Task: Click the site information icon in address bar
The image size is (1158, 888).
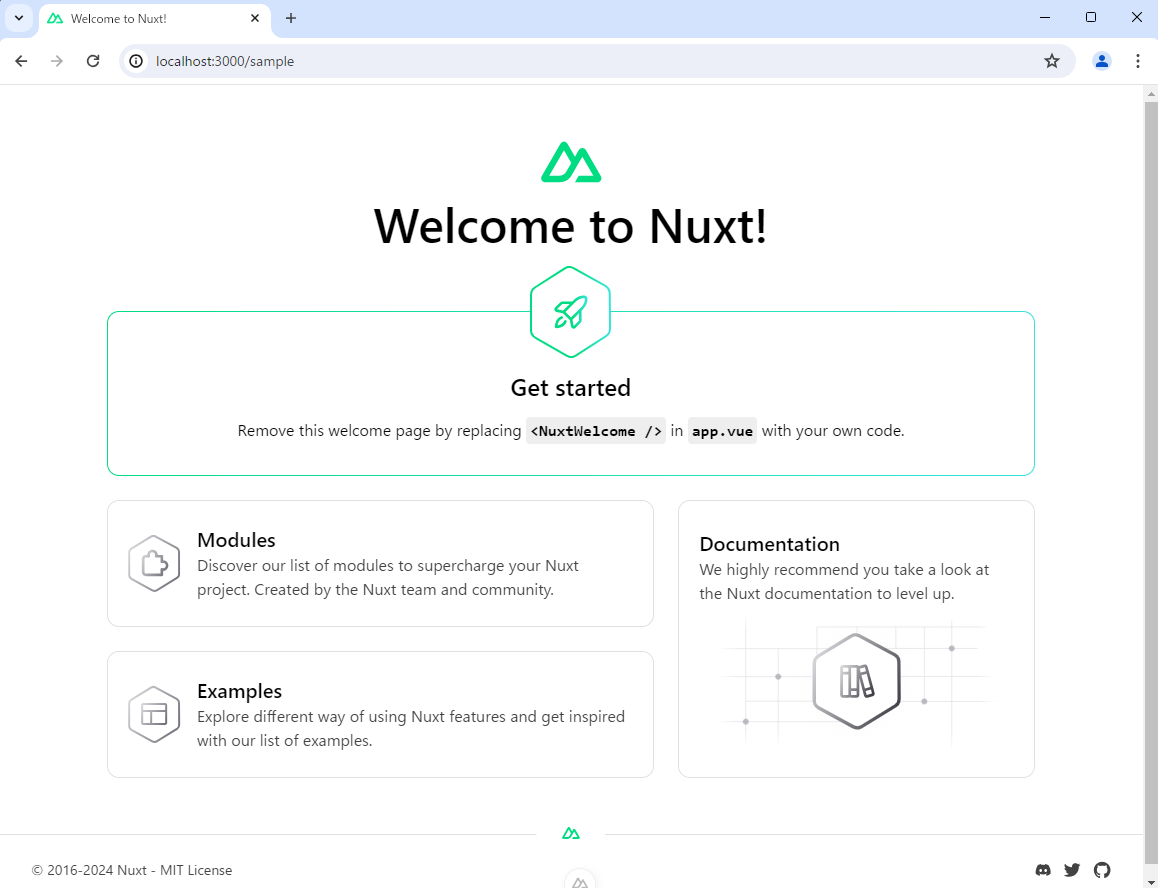Action: click(135, 61)
